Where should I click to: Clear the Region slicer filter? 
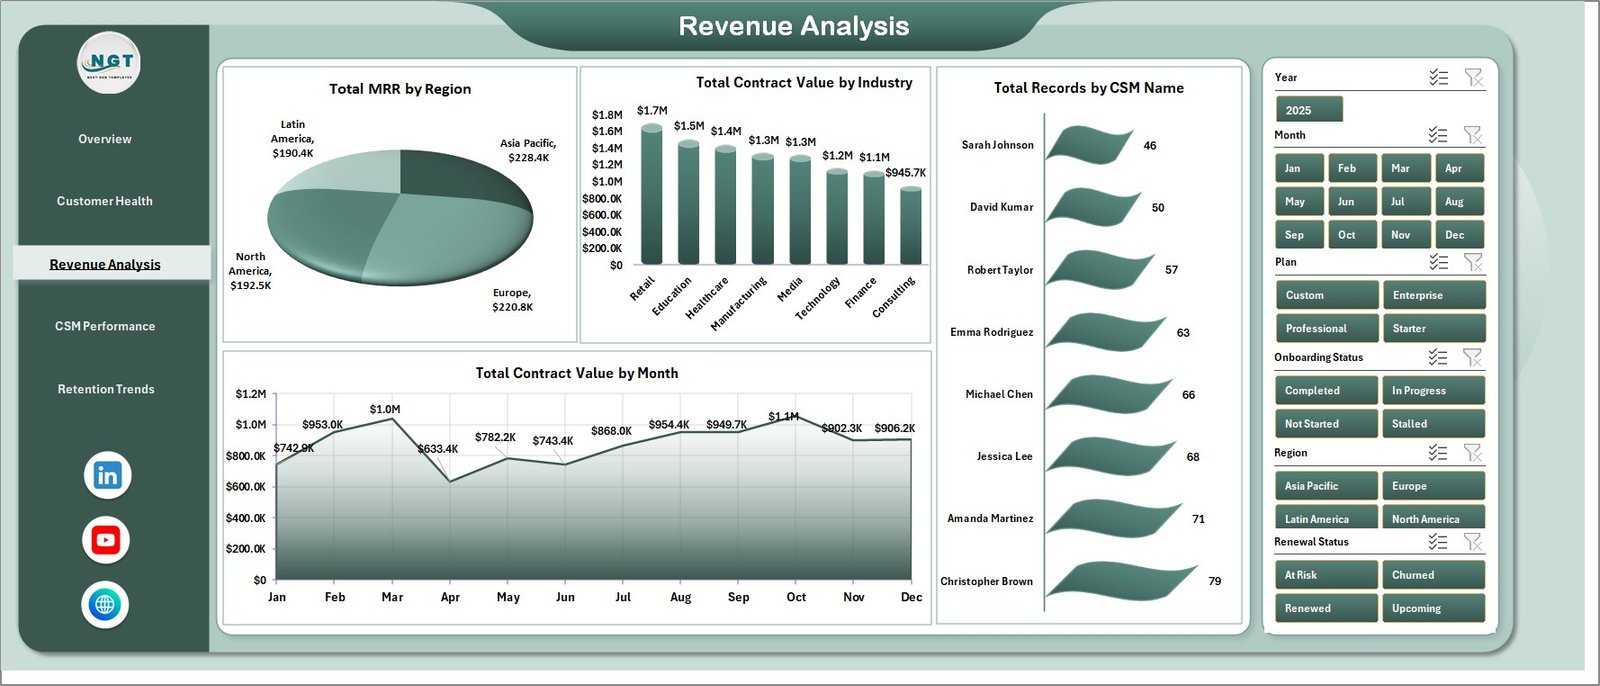[x=1473, y=452]
